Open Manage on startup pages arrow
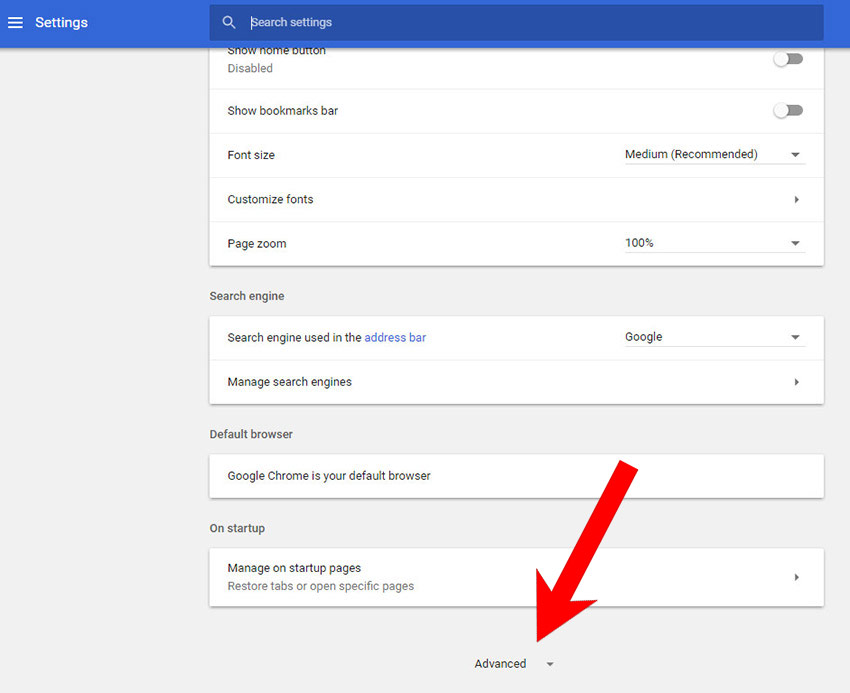Image resolution: width=850 pixels, height=693 pixels. pos(796,578)
